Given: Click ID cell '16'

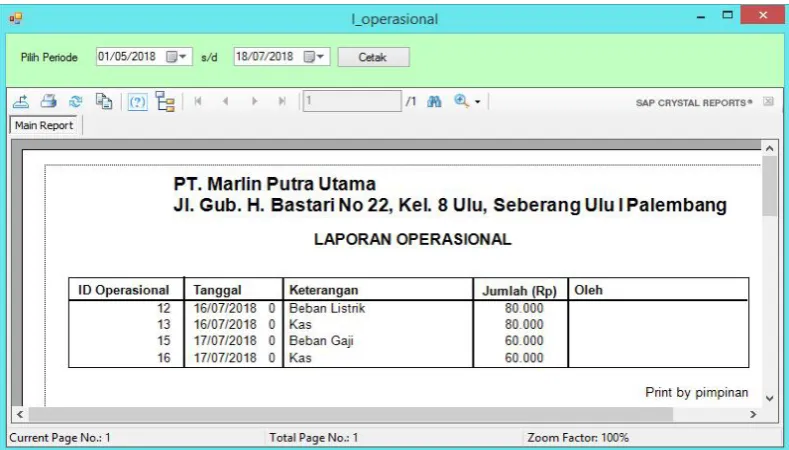Looking at the screenshot, I should (164, 358).
